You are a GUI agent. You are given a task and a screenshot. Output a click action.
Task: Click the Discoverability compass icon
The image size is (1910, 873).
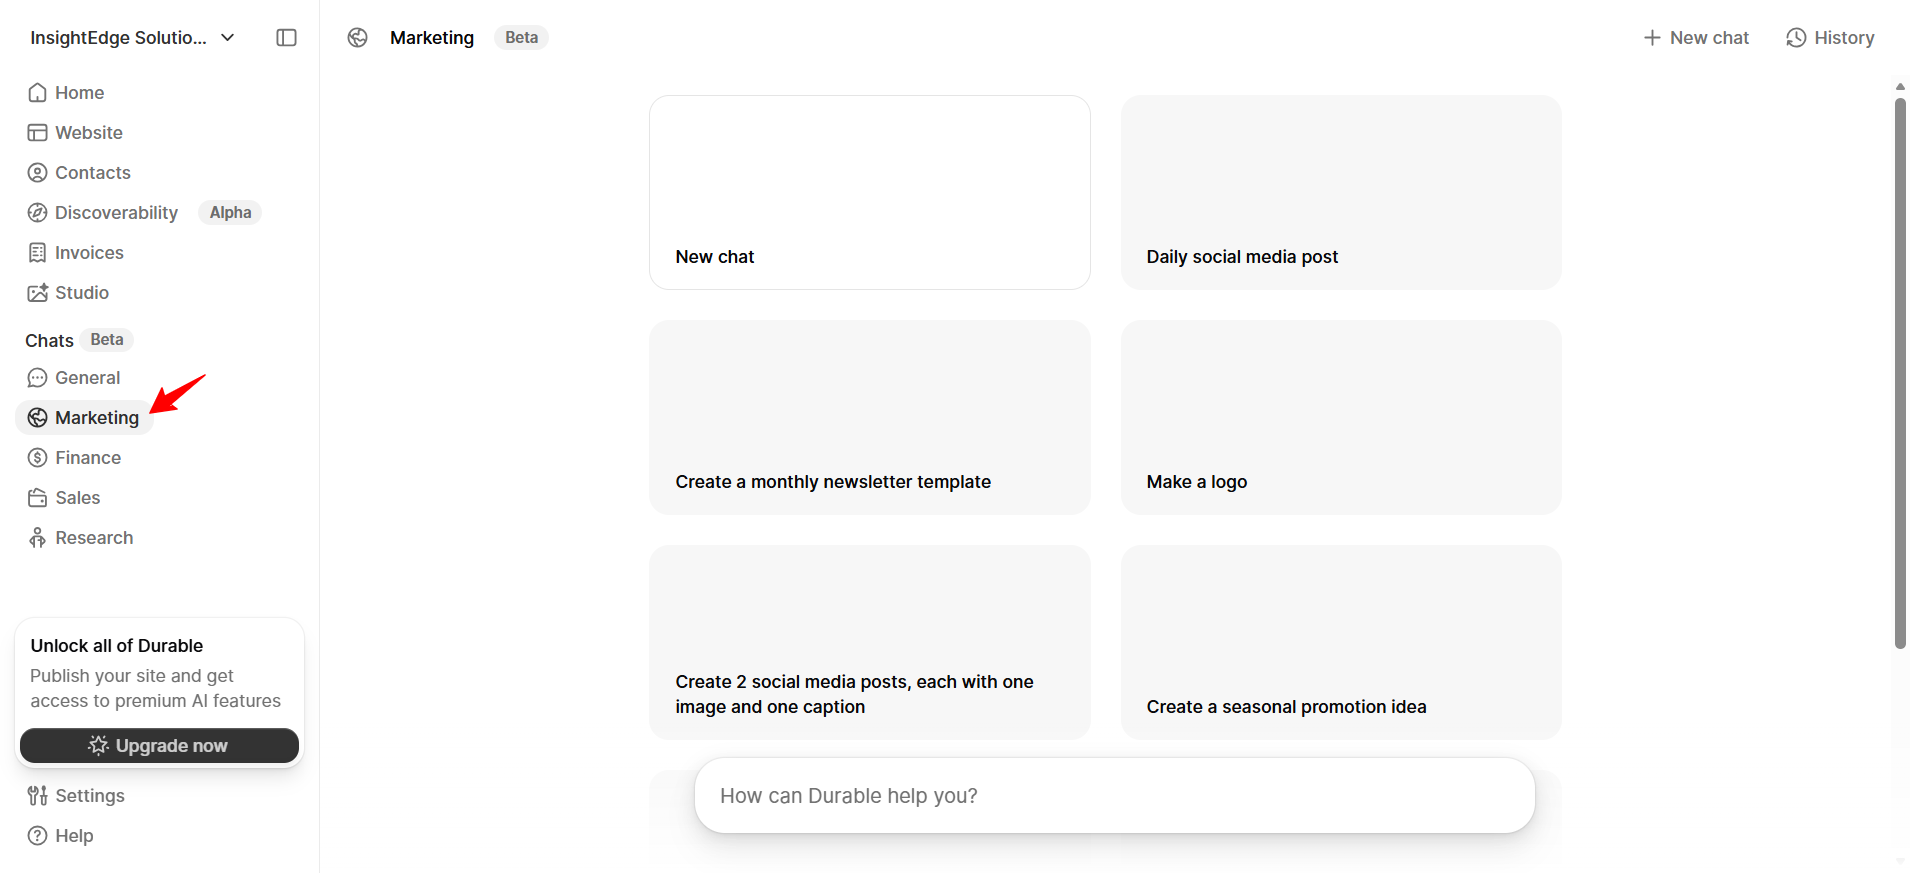point(37,213)
